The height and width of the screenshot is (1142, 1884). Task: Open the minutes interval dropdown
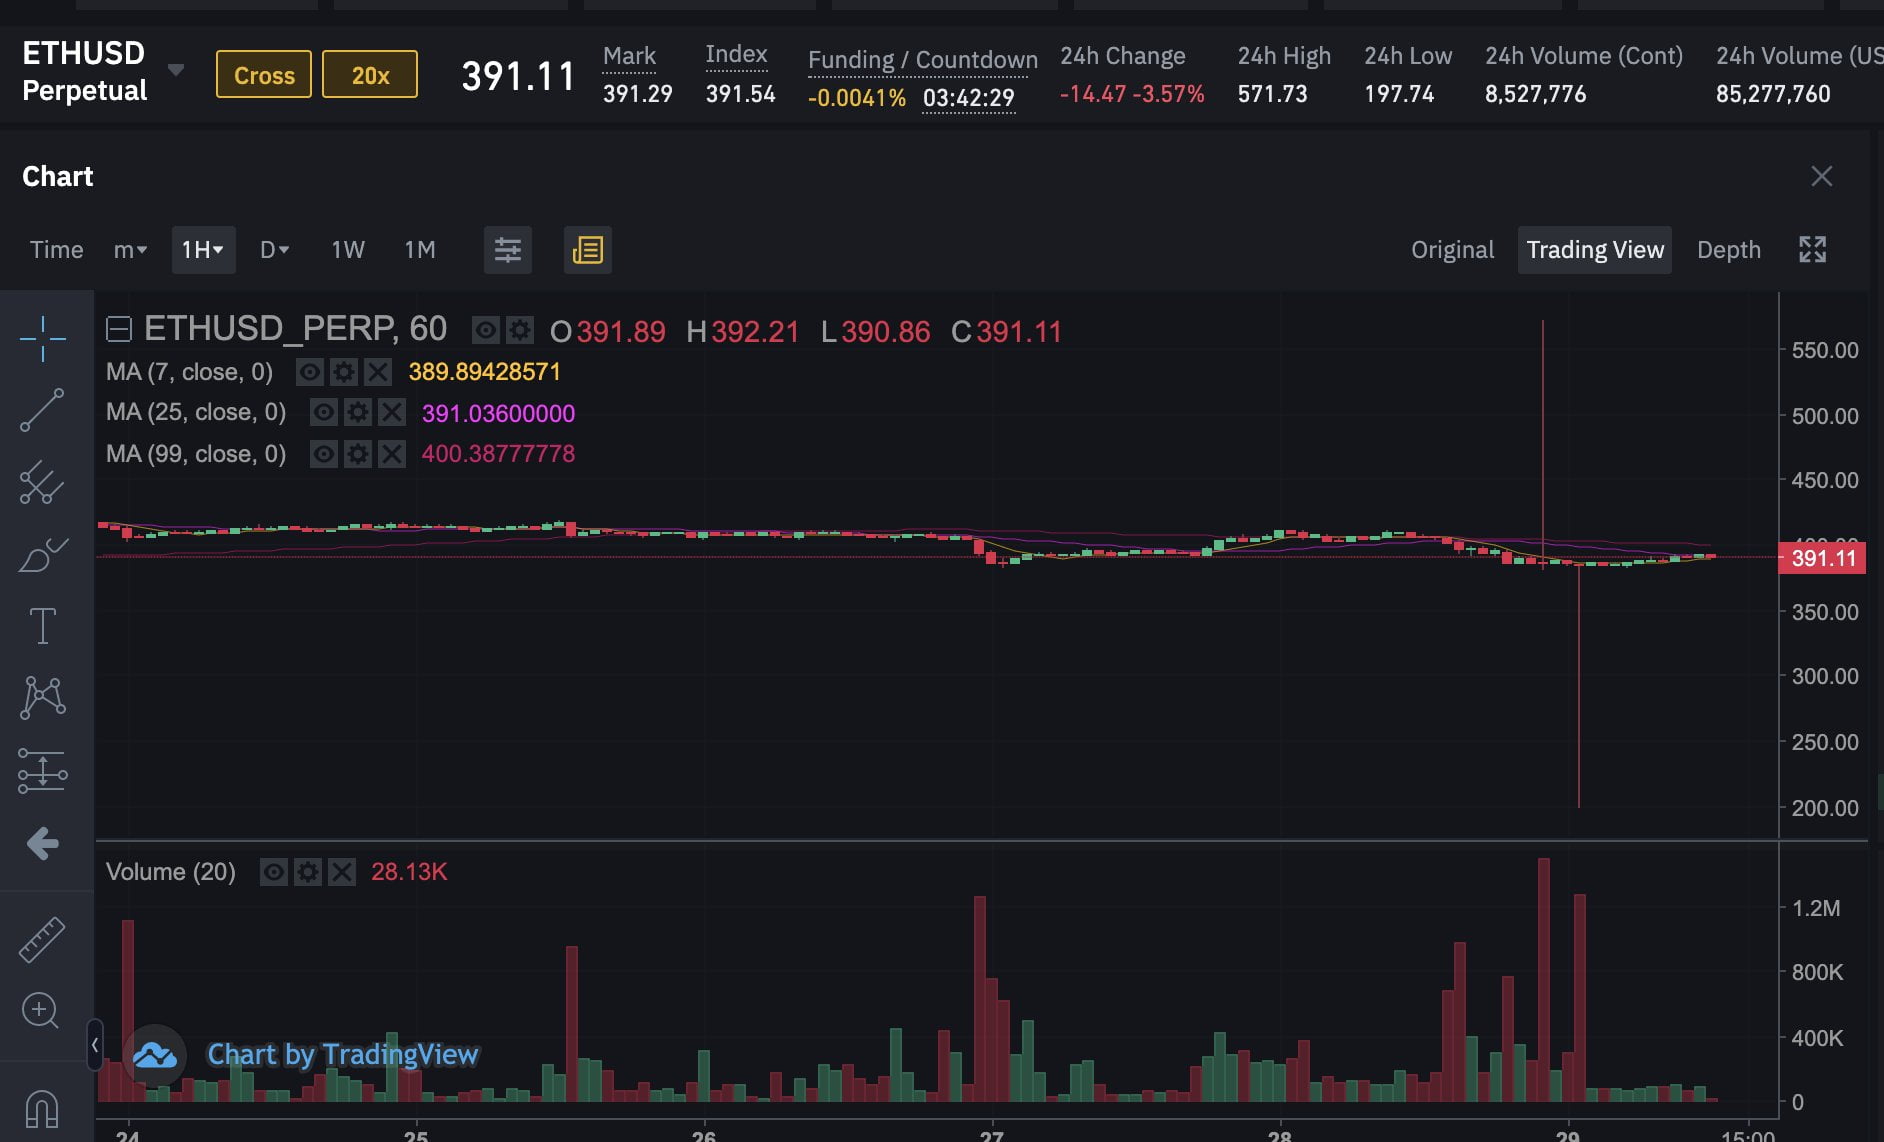point(130,250)
